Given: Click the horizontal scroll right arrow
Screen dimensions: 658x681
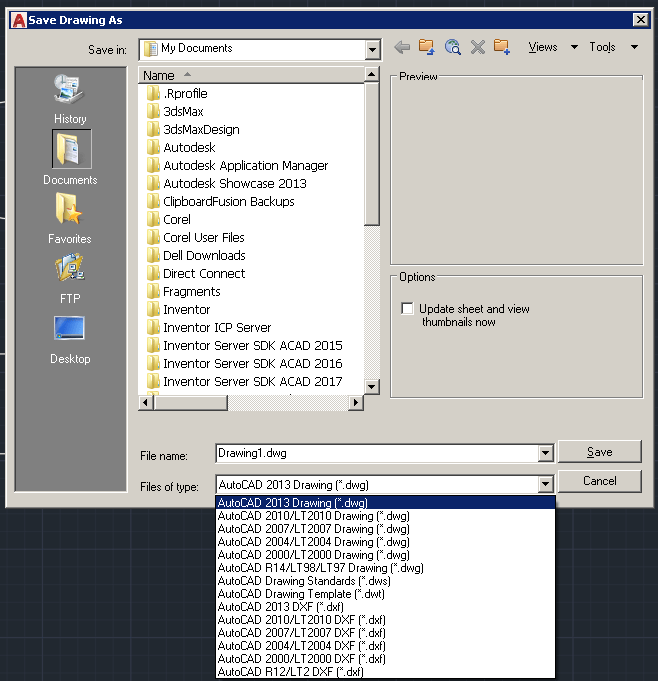Looking at the screenshot, I should pos(356,403).
